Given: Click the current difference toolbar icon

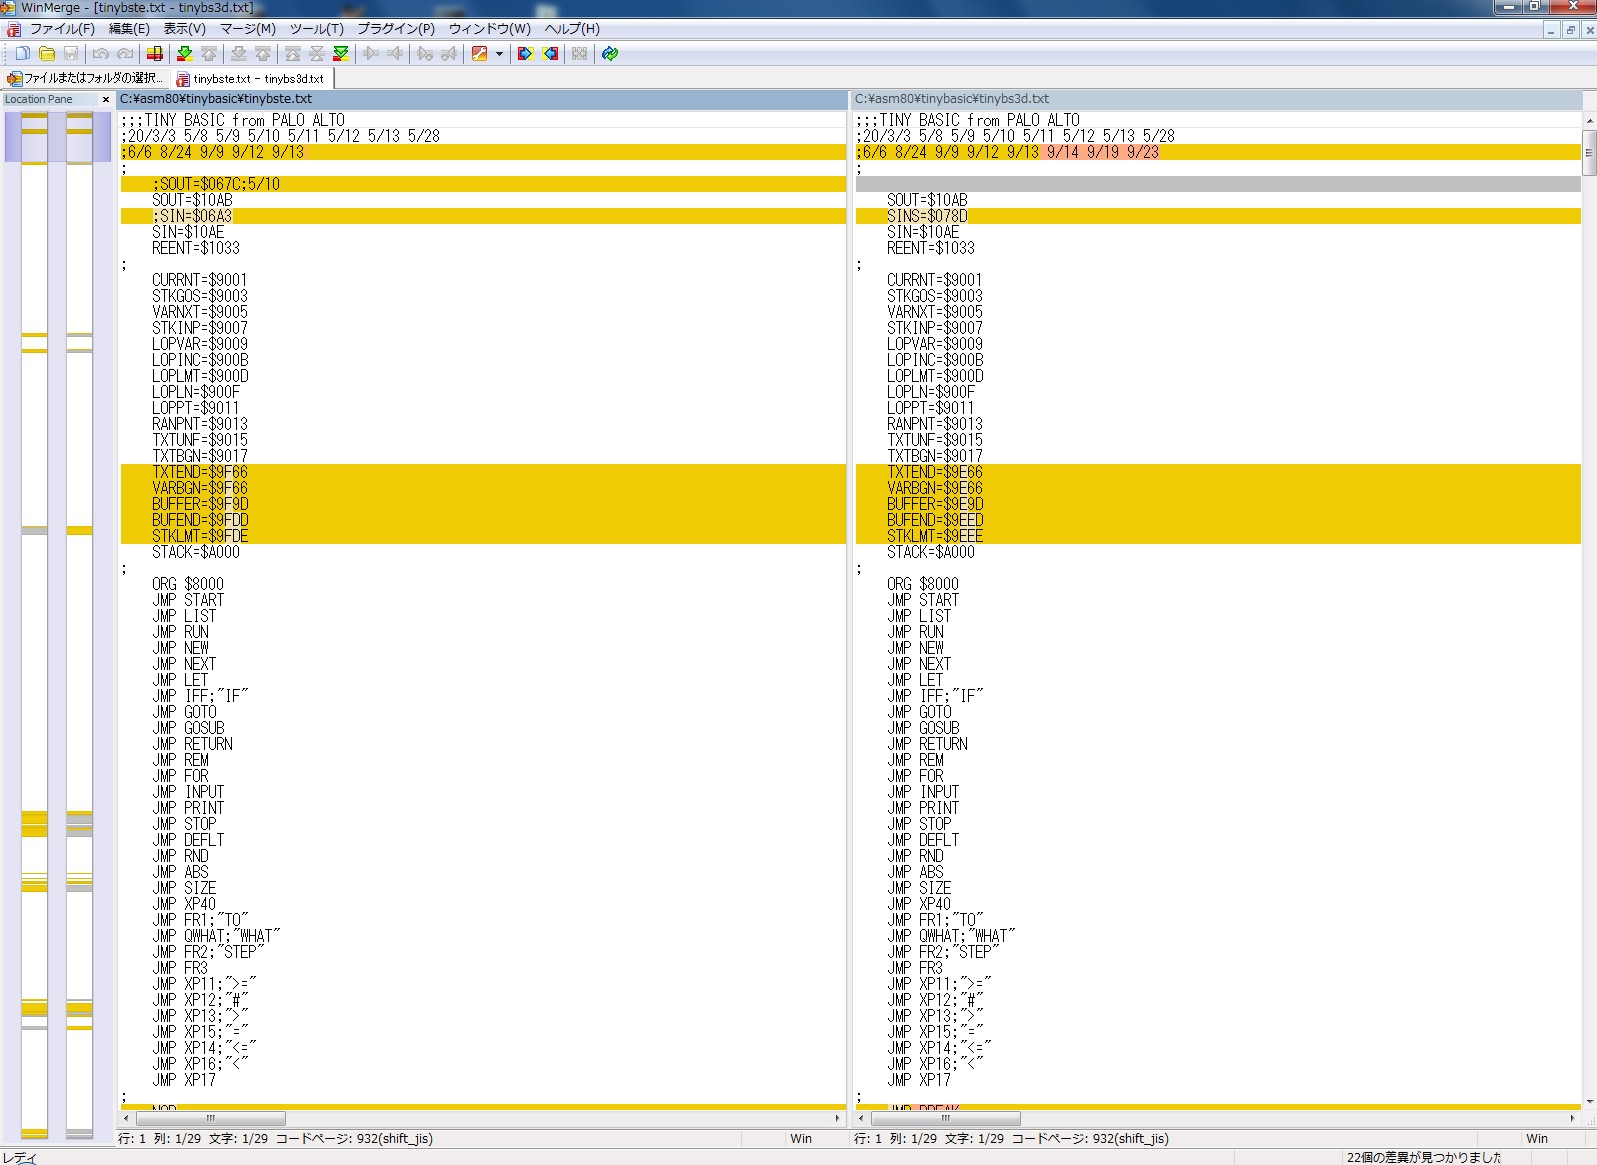Looking at the screenshot, I should 317,54.
